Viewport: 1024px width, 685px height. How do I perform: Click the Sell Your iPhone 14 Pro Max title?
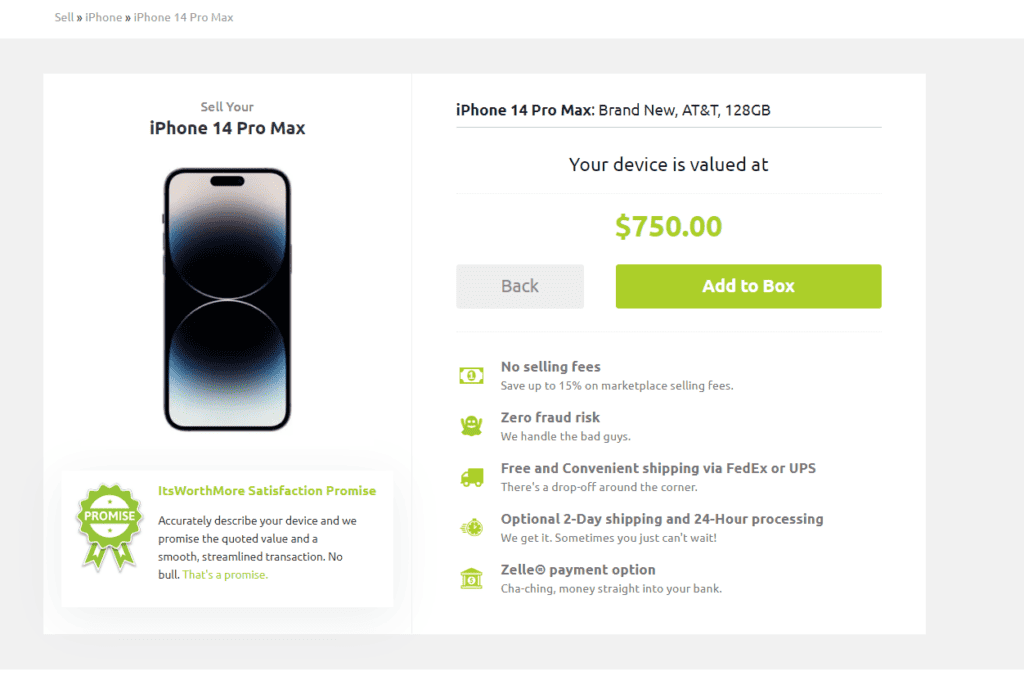[227, 118]
